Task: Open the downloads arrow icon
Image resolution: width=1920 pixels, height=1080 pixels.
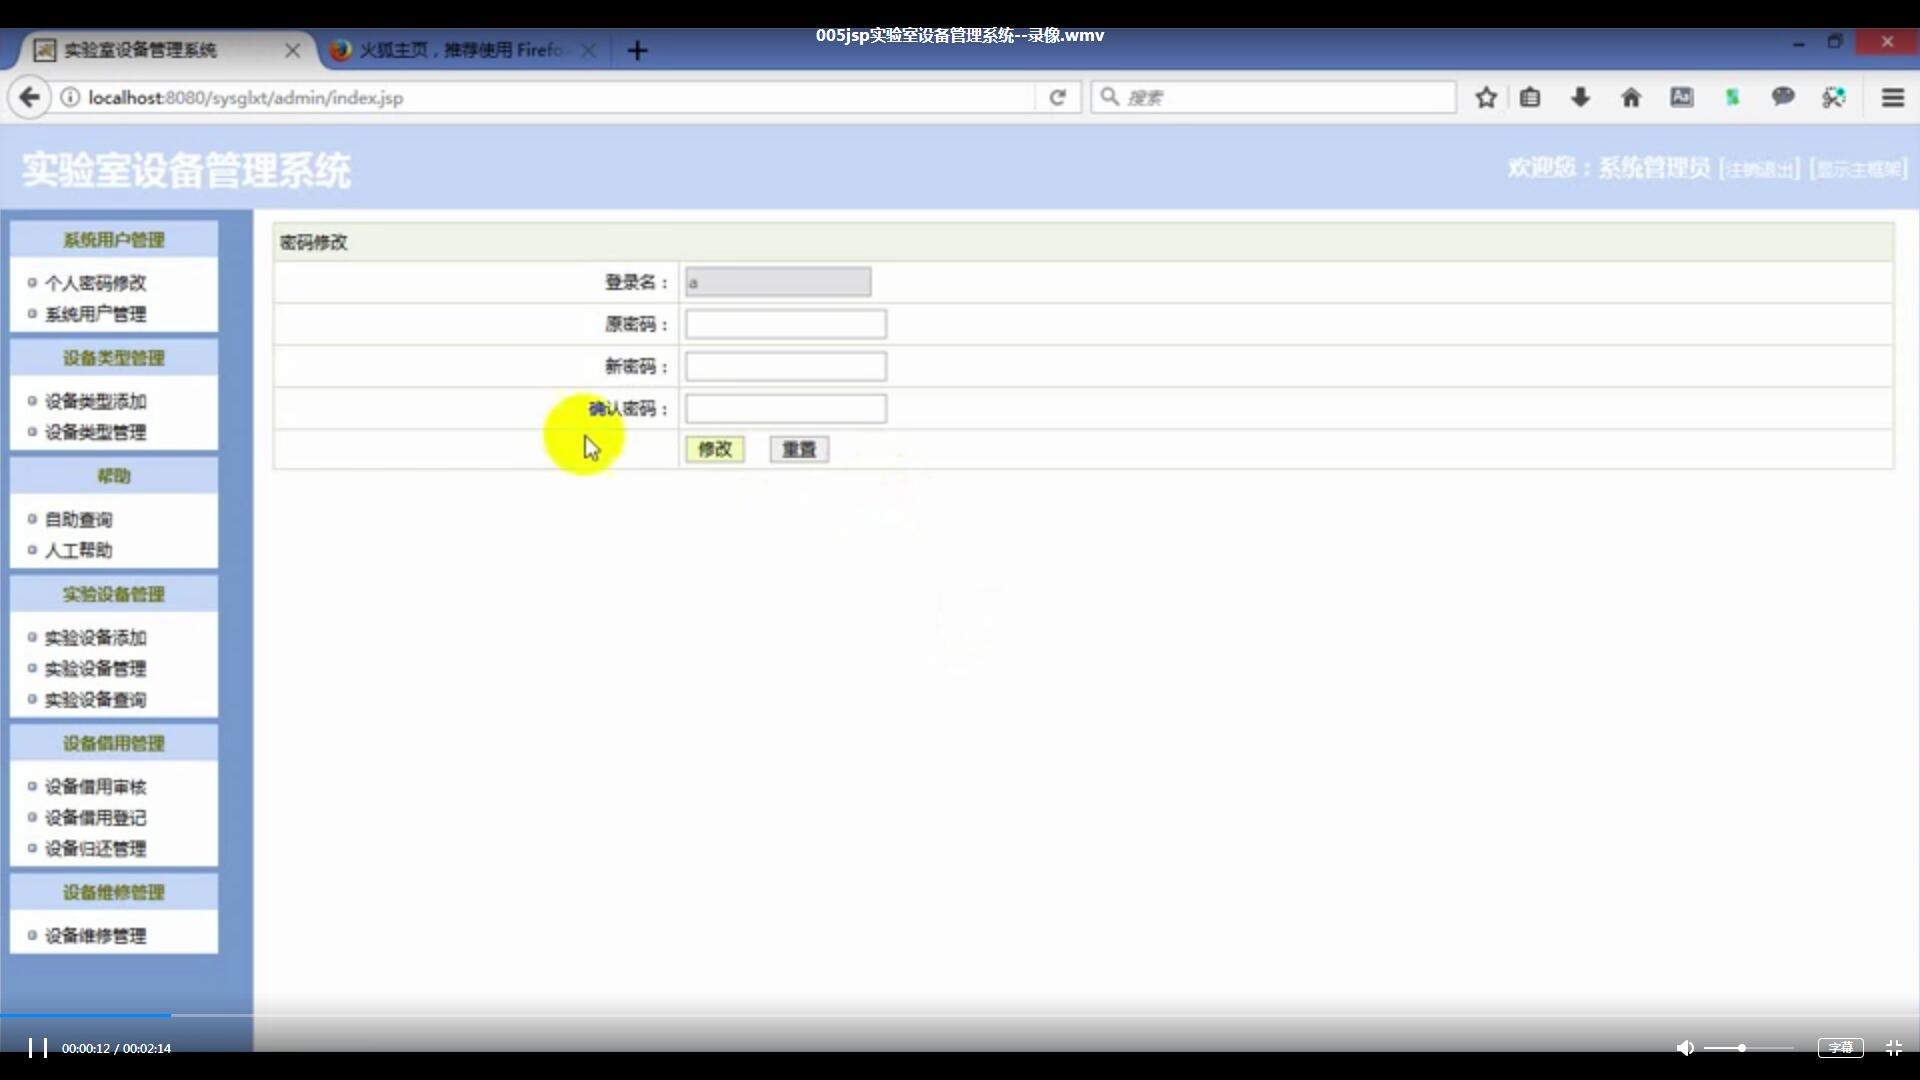Action: (1580, 97)
